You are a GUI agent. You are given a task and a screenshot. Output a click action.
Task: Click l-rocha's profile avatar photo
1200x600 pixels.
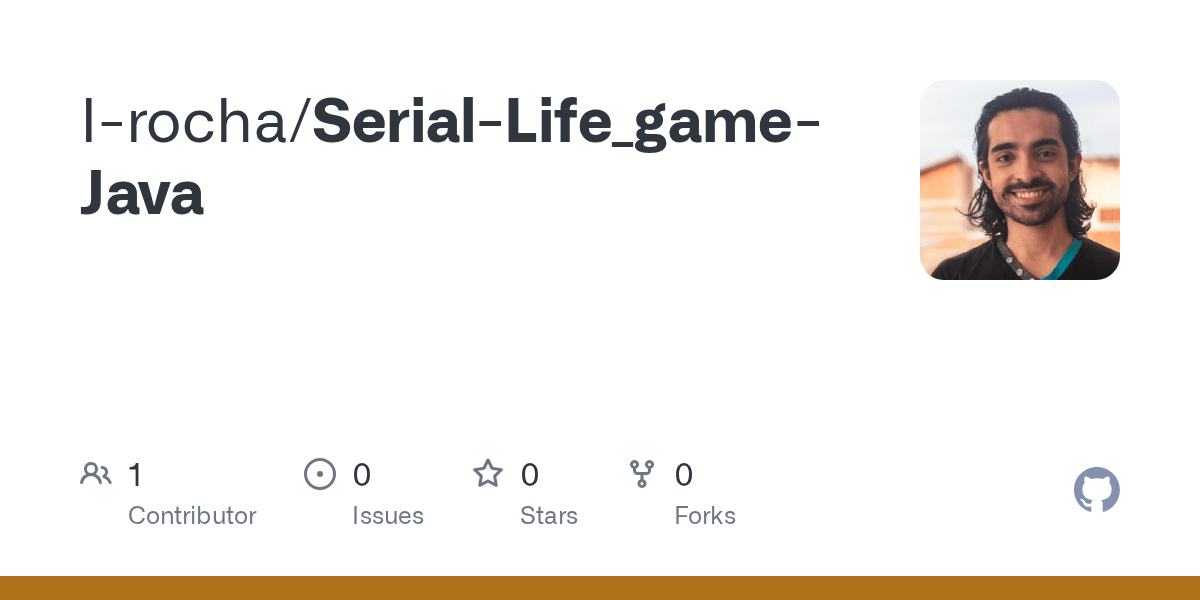[1020, 180]
